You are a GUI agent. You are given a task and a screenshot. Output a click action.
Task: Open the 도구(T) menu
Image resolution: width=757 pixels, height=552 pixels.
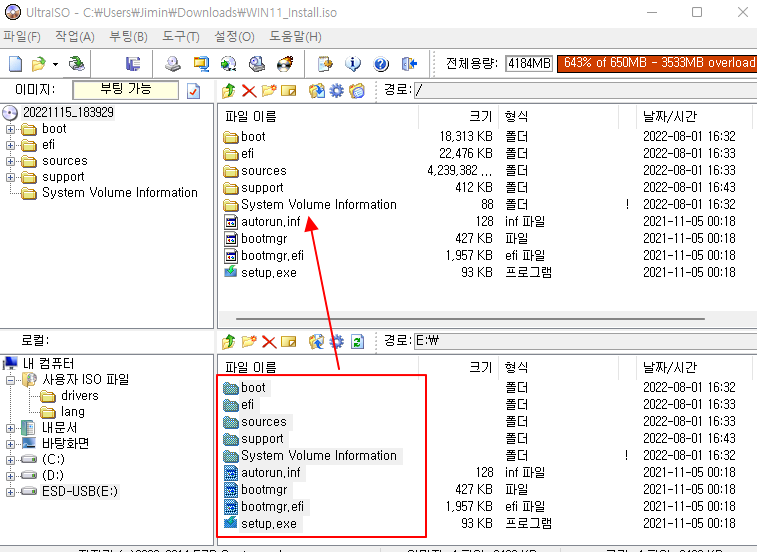(x=181, y=37)
